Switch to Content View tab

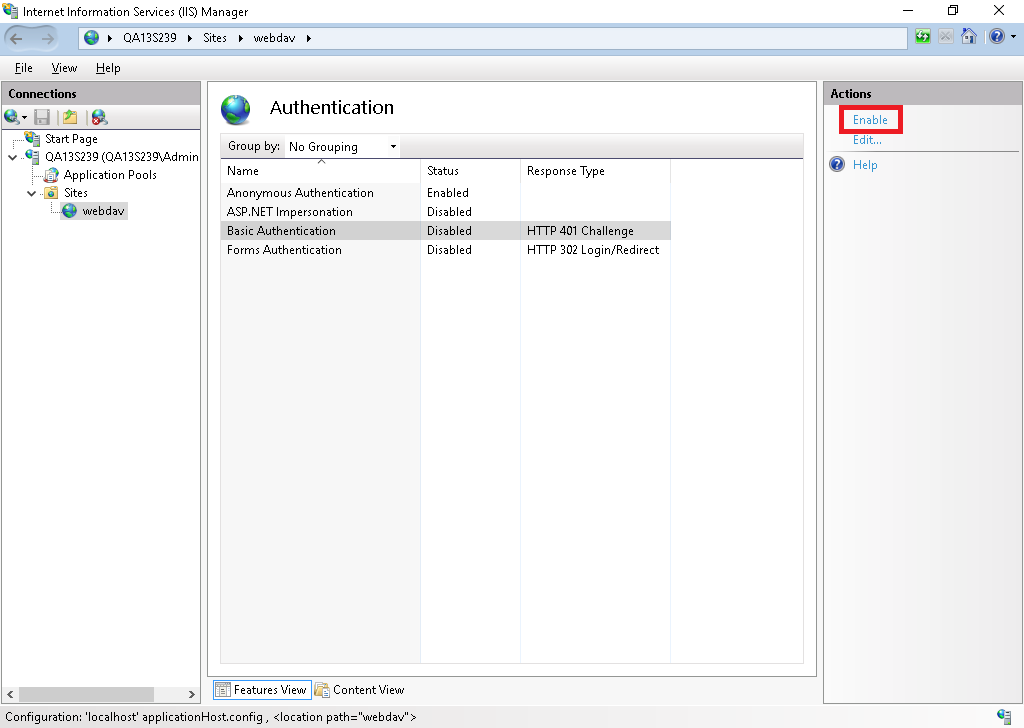point(359,689)
